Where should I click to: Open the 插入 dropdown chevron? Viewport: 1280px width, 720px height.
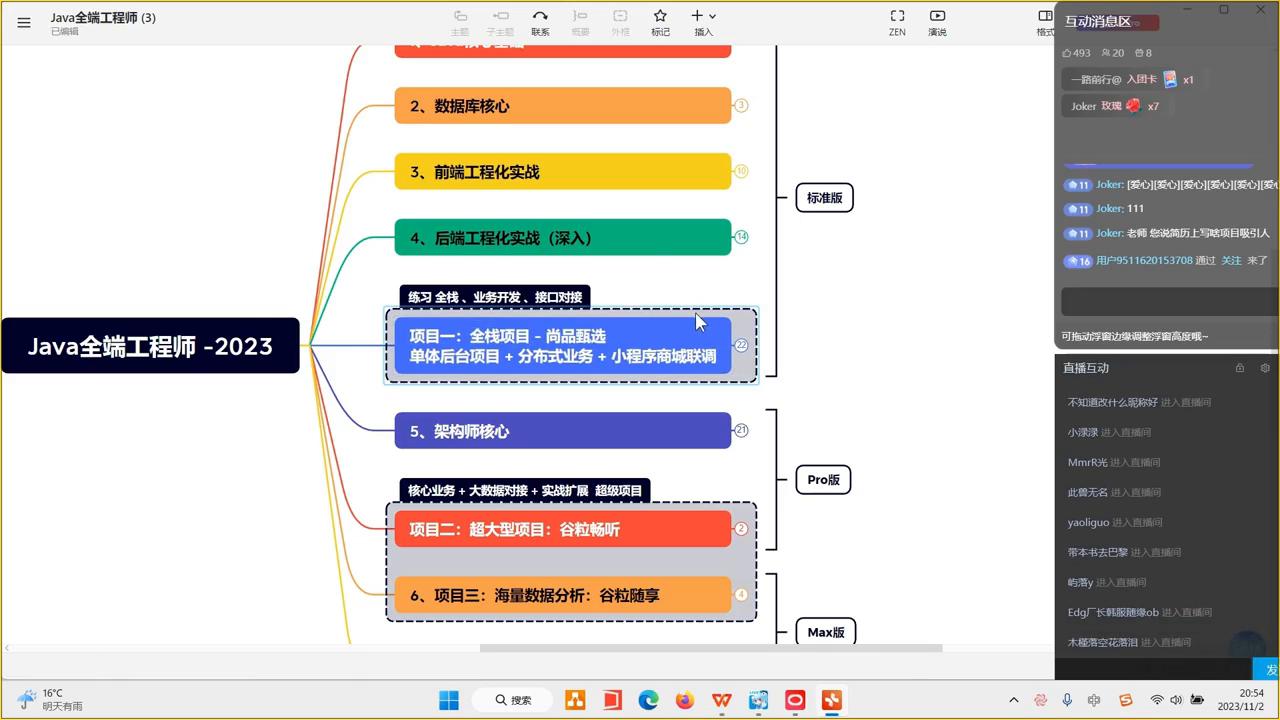pyautogui.click(x=711, y=15)
